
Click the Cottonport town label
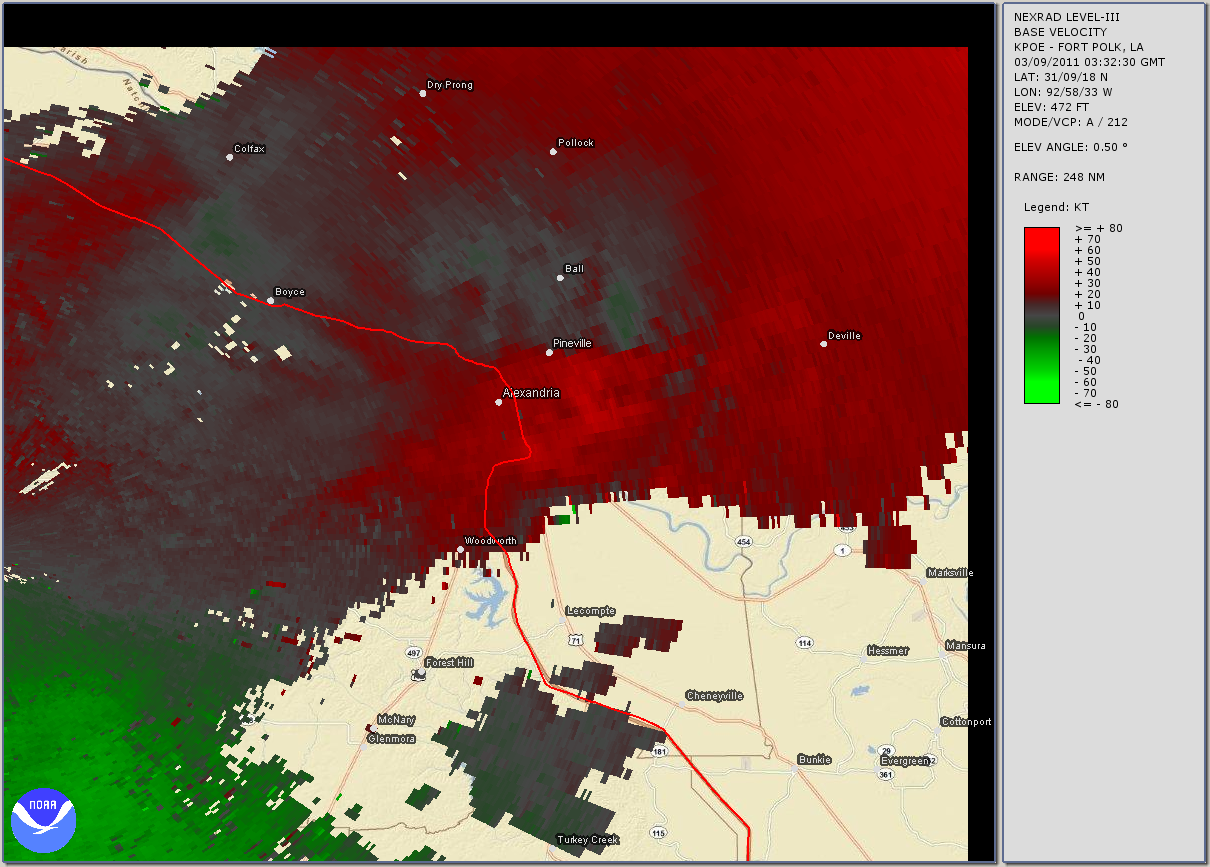point(966,722)
